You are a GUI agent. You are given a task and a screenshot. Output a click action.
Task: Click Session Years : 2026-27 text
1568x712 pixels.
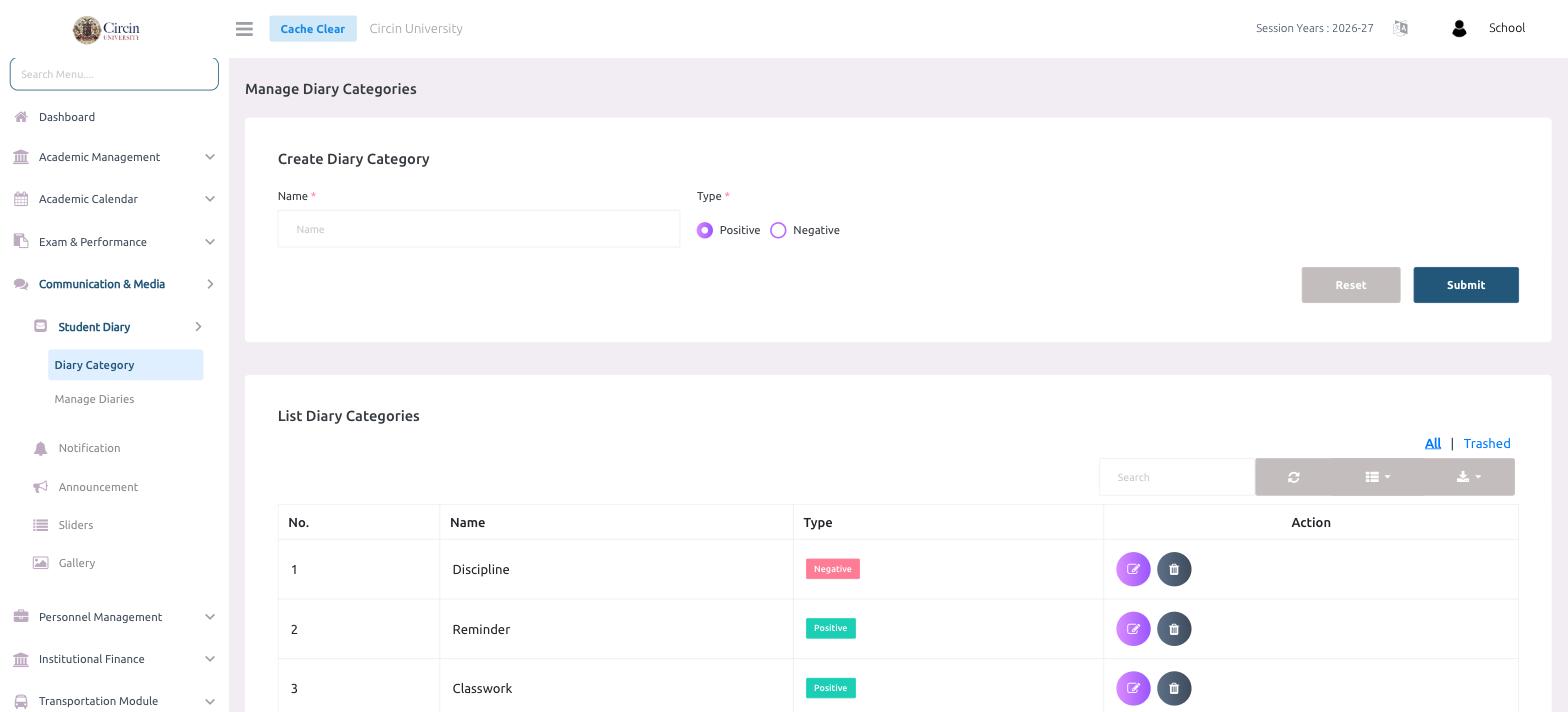pyautogui.click(x=1314, y=28)
